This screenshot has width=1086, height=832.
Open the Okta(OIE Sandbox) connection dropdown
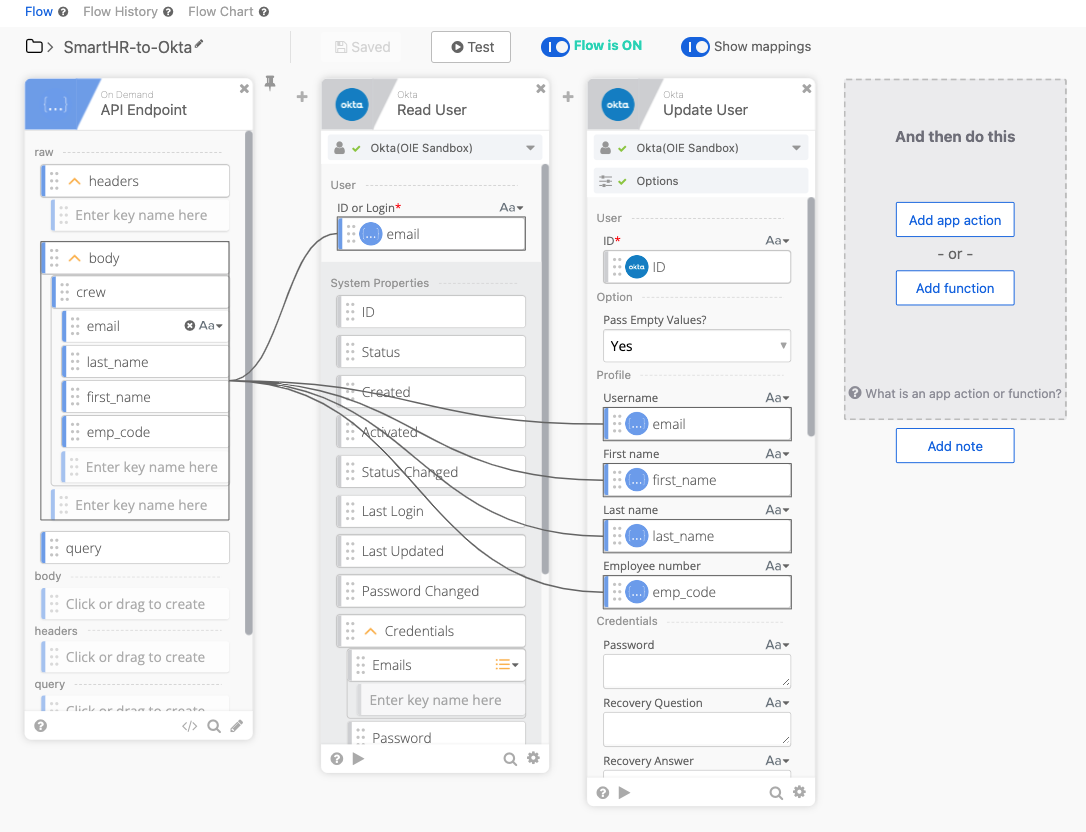click(435, 146)
